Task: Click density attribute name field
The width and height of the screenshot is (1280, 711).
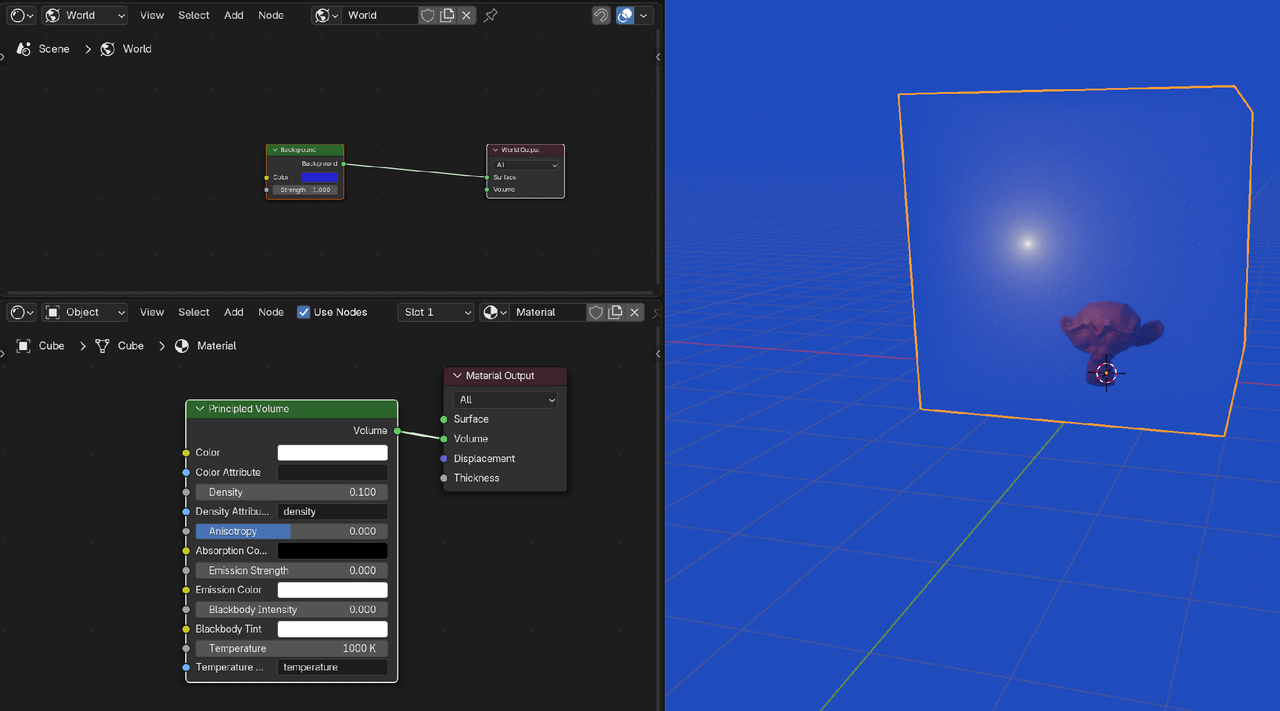Action: [x=332, y=511]
